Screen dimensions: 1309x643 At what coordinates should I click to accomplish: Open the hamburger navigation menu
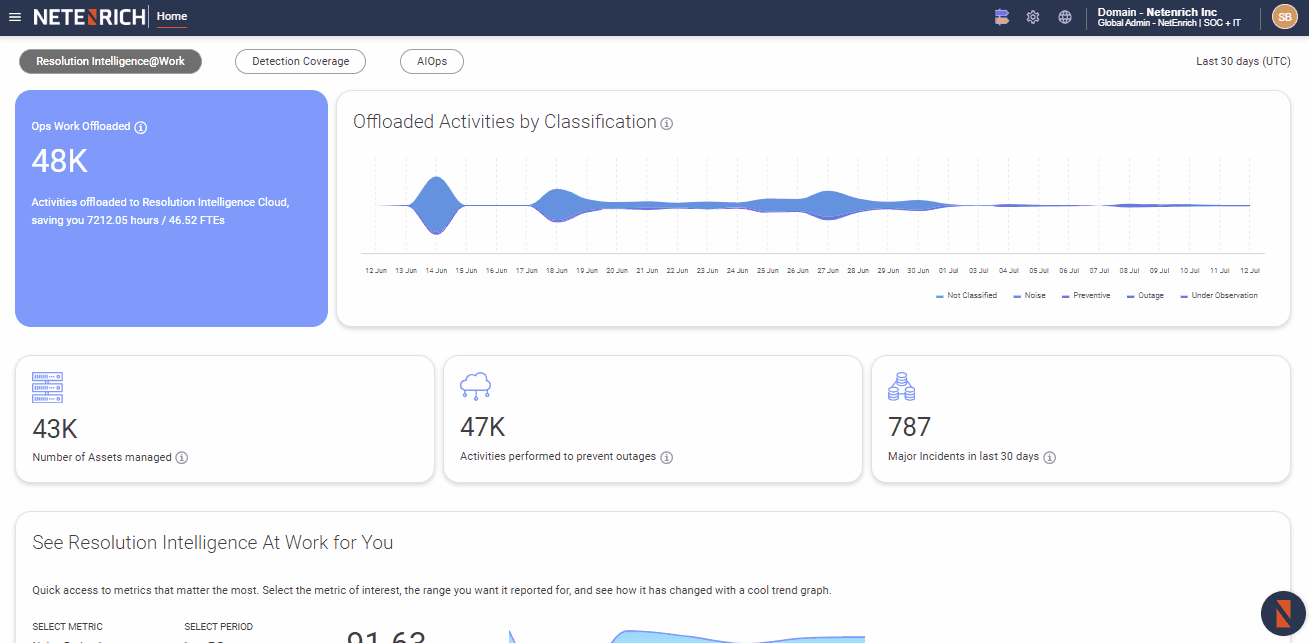tap(14, 17)
